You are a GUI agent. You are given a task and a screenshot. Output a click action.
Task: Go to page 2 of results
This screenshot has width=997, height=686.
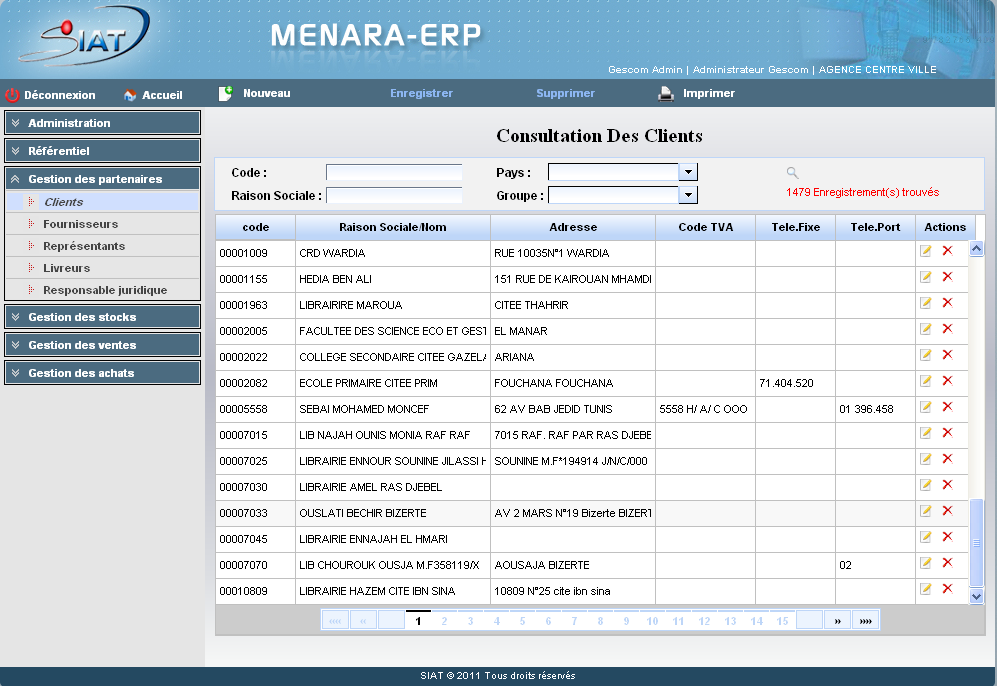pyautogui.click(x=444, y=621)
